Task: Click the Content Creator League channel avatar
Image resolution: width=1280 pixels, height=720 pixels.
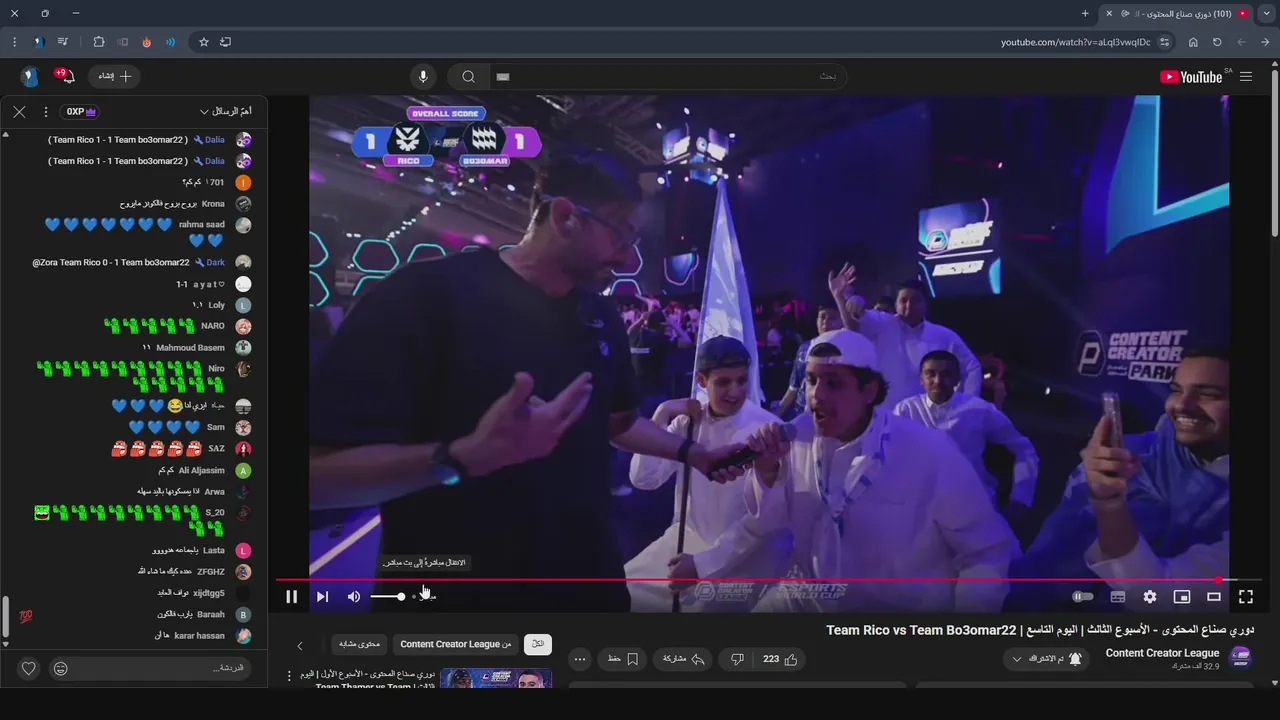Action: tap(1241, 658)
